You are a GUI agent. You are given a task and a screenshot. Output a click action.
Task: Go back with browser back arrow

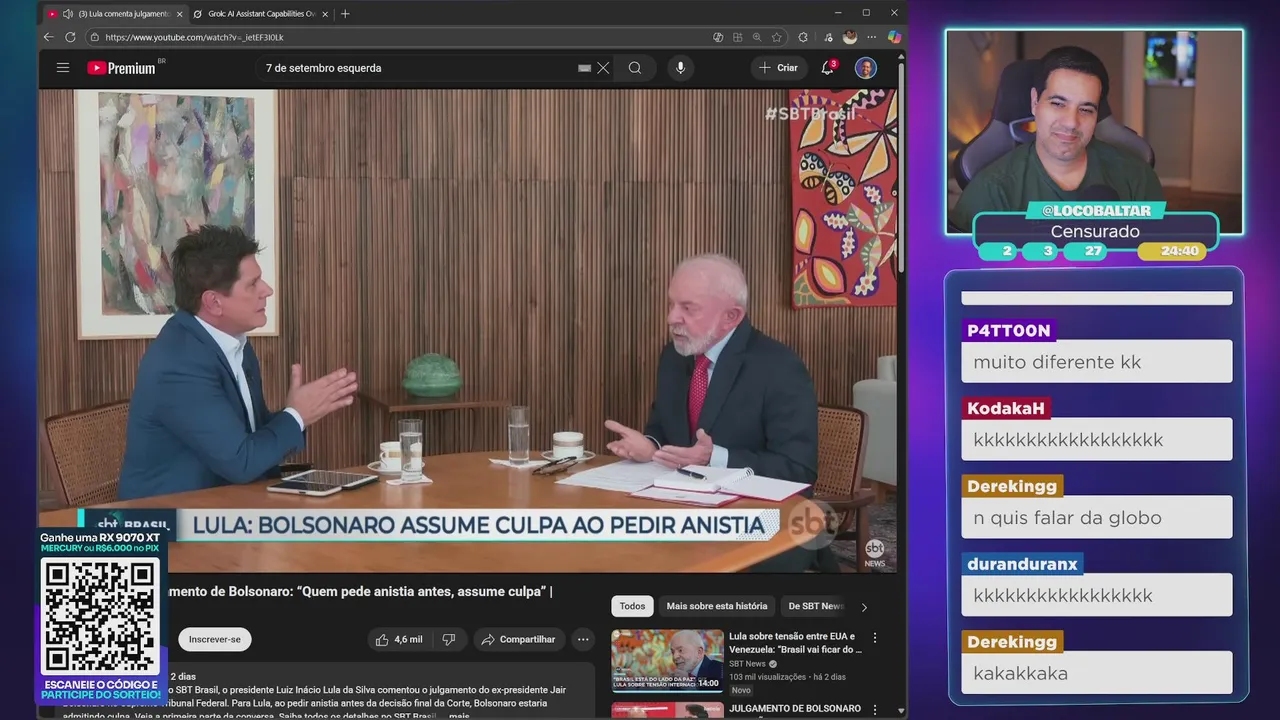click(48, 37)
